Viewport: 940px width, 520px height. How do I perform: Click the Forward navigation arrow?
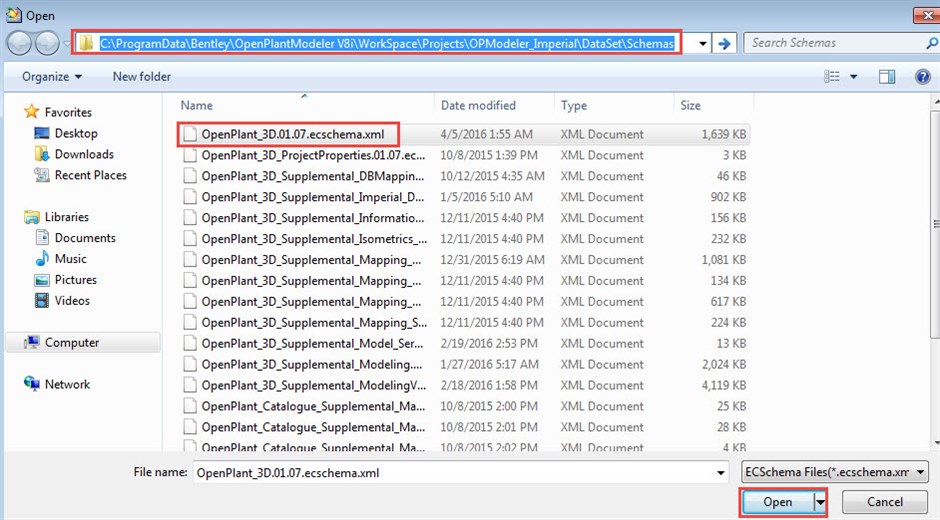click(x=47, y=43)
